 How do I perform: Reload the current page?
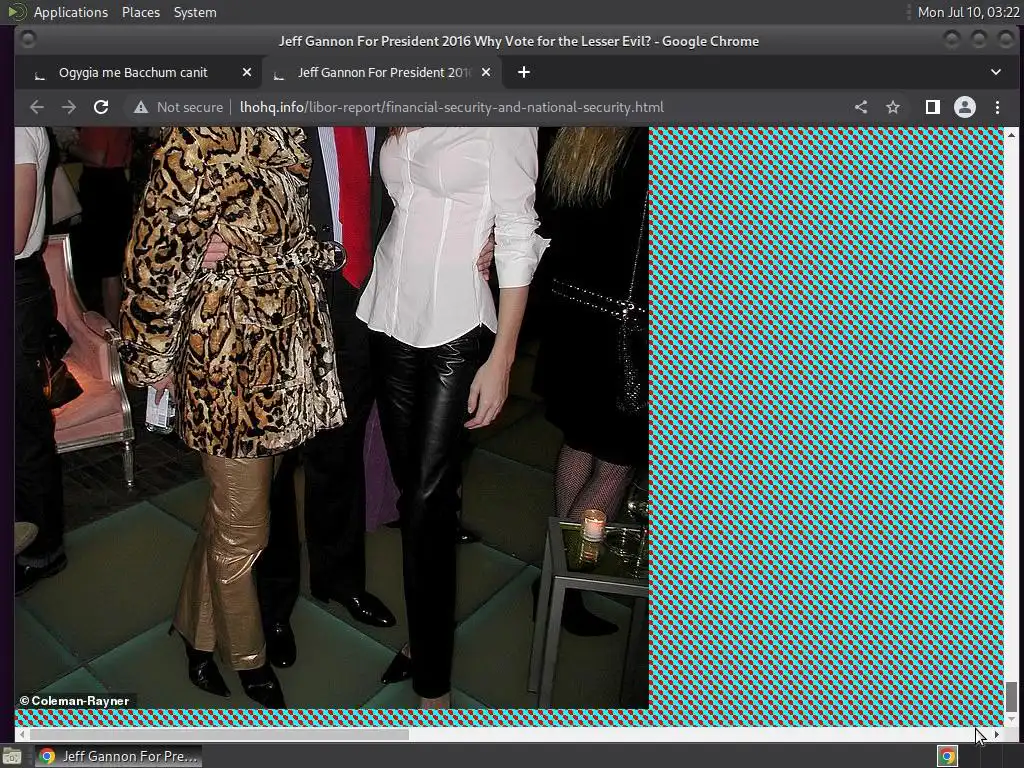tap(101, 107)
